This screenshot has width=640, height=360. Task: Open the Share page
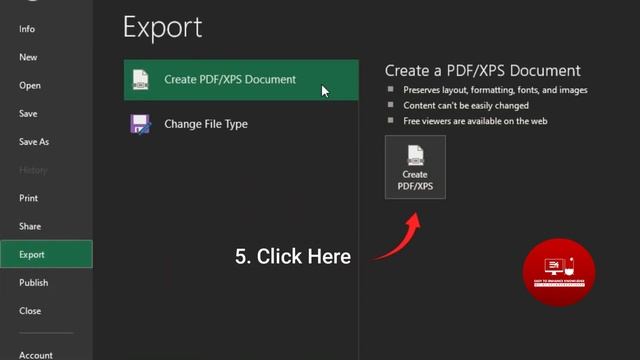tap(30, 226)
